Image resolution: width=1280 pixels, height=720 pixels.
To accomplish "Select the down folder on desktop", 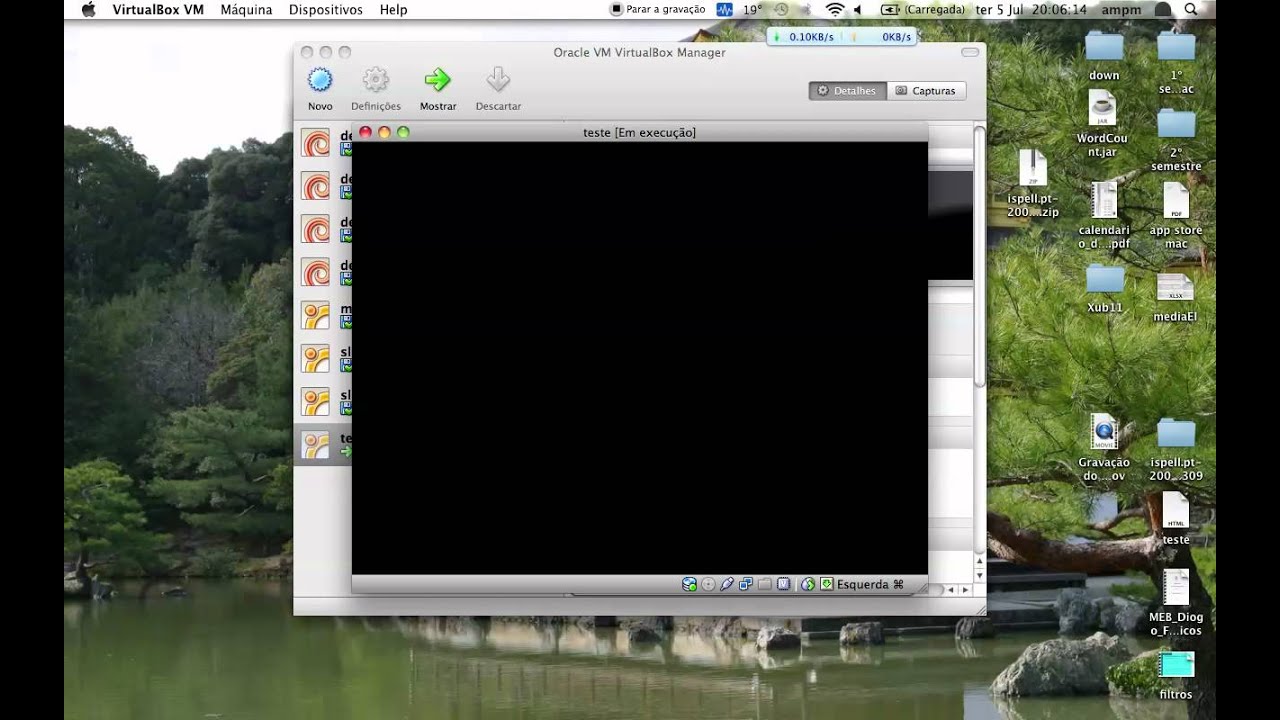I will tap(1104, 54).
